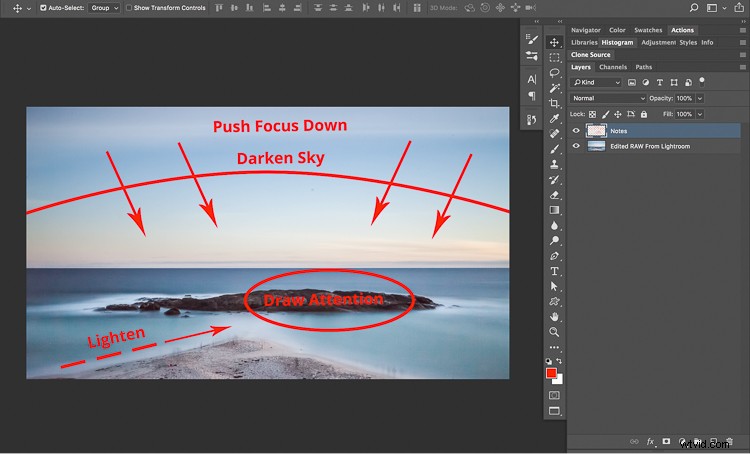Filter for pixel layers
750x454 pixels.
click(x=632, y=82)
